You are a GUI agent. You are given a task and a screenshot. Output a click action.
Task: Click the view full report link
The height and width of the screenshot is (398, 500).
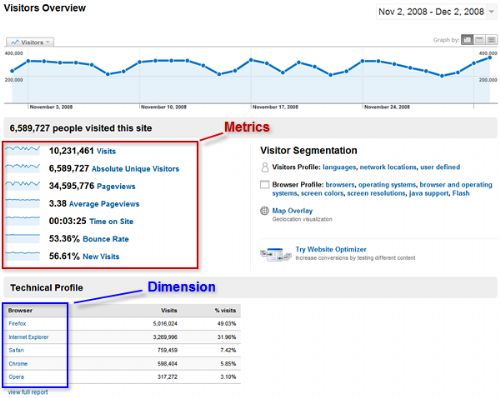[28, 392]
